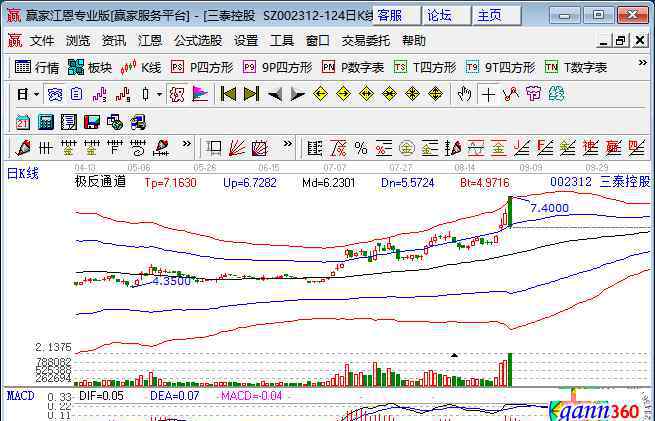Open the T四方形 tool
655x421 pixels.
425,67
